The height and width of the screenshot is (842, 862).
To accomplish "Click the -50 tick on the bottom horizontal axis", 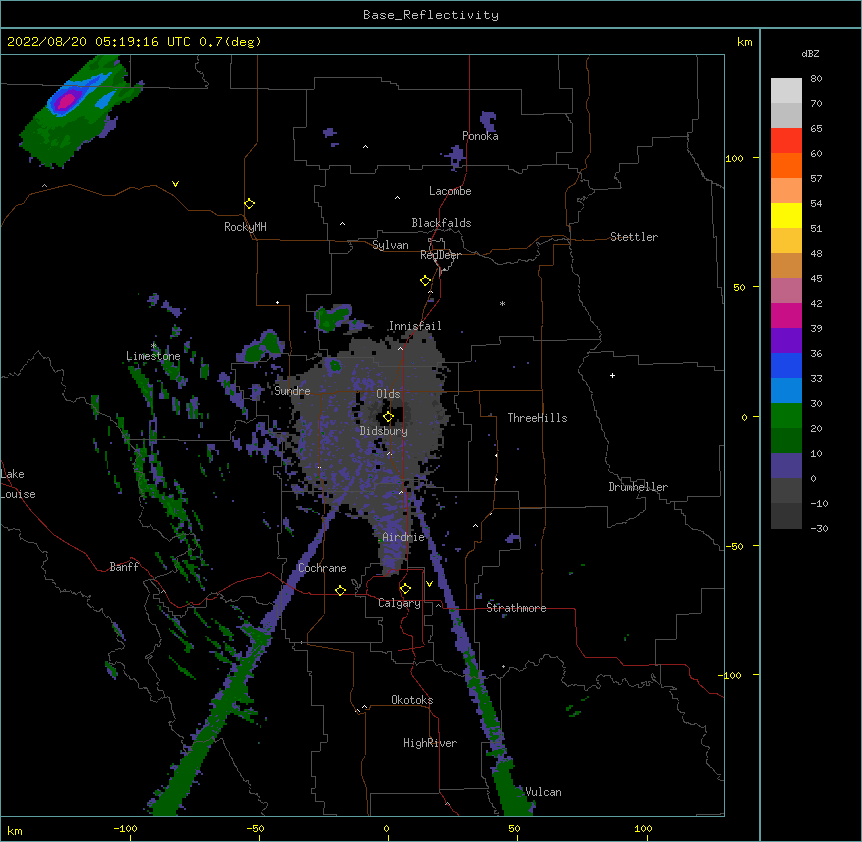I will point(255,828).
